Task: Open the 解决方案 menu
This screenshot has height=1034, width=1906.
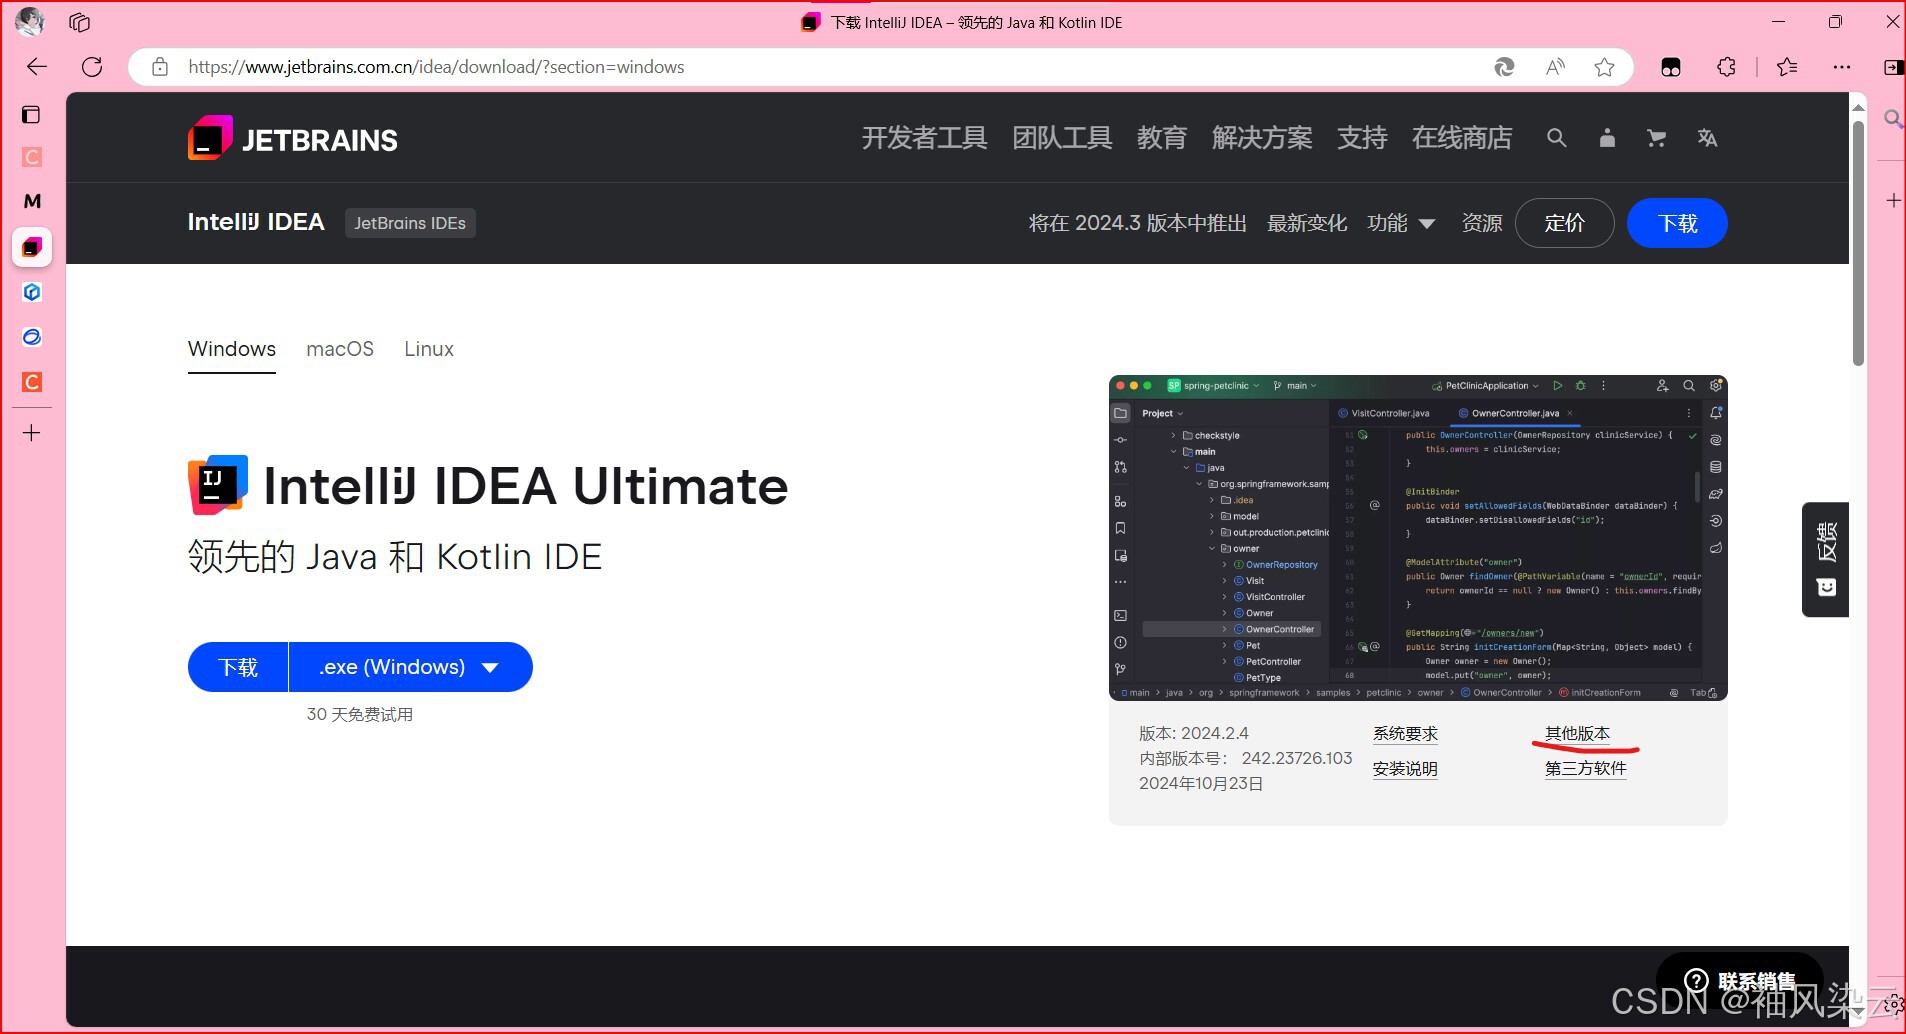Action: click(x=1262, y=138)
